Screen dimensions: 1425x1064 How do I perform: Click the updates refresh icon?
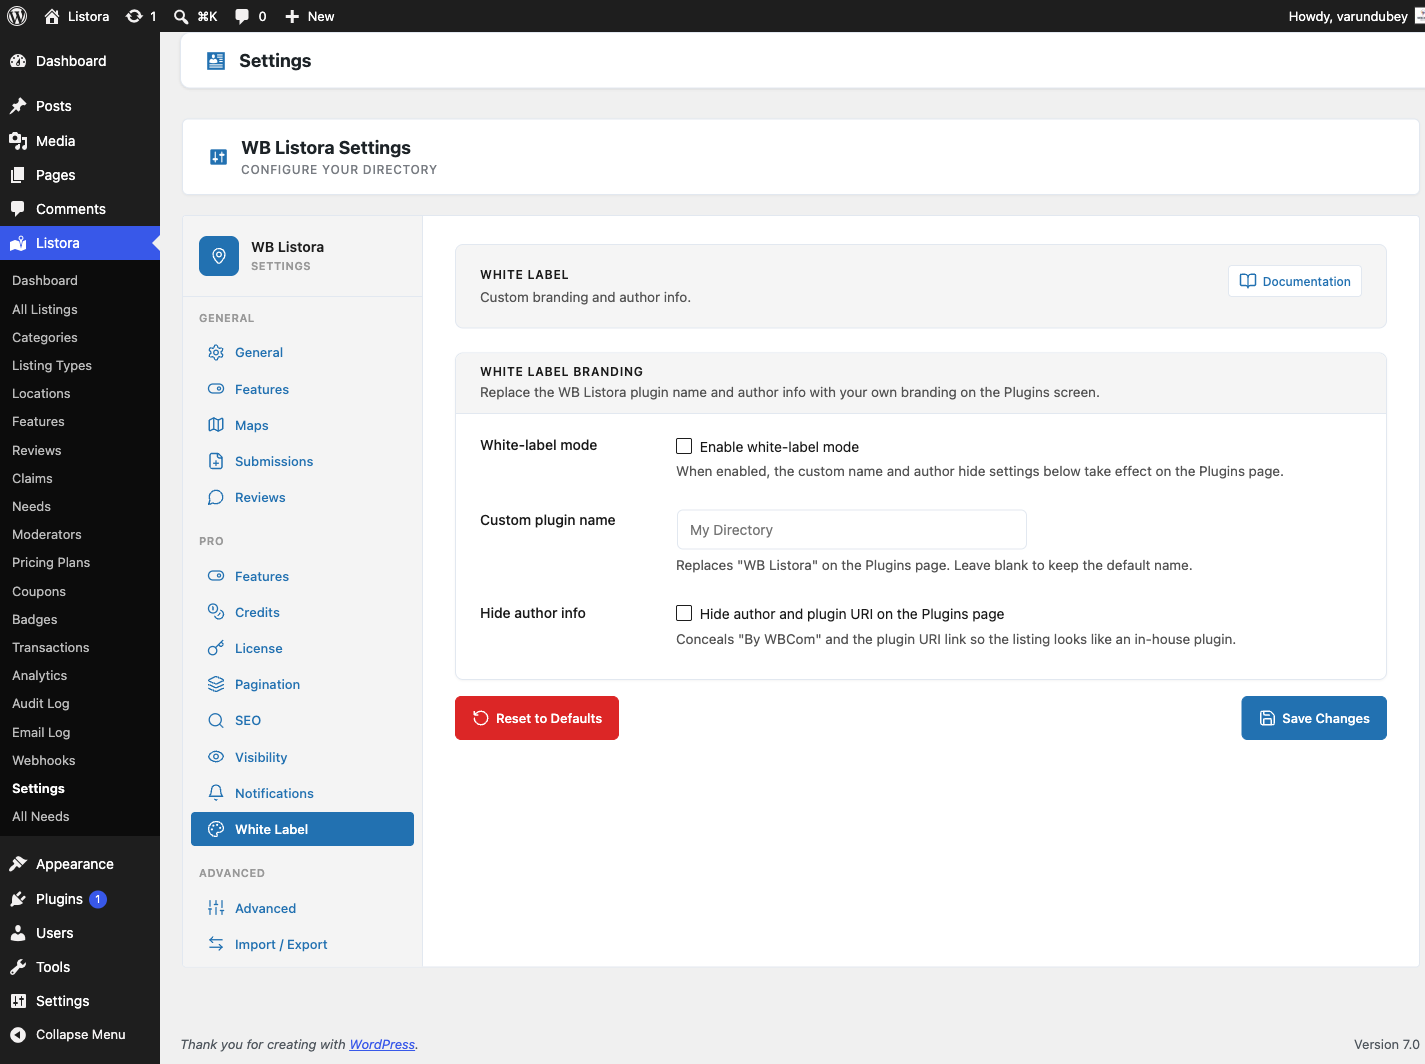tap(134, 16)
